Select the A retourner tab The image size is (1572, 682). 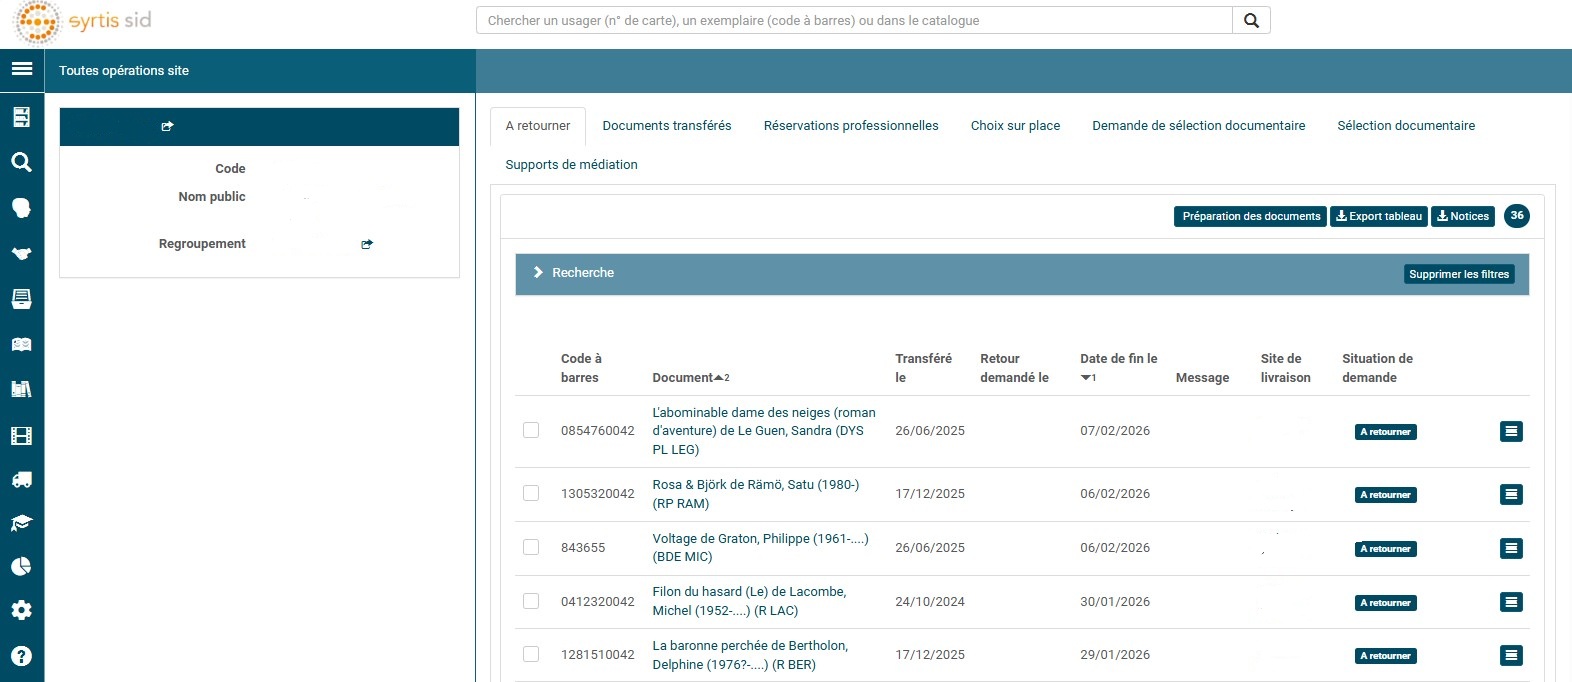pyautogui.click(x=538, y=126)
